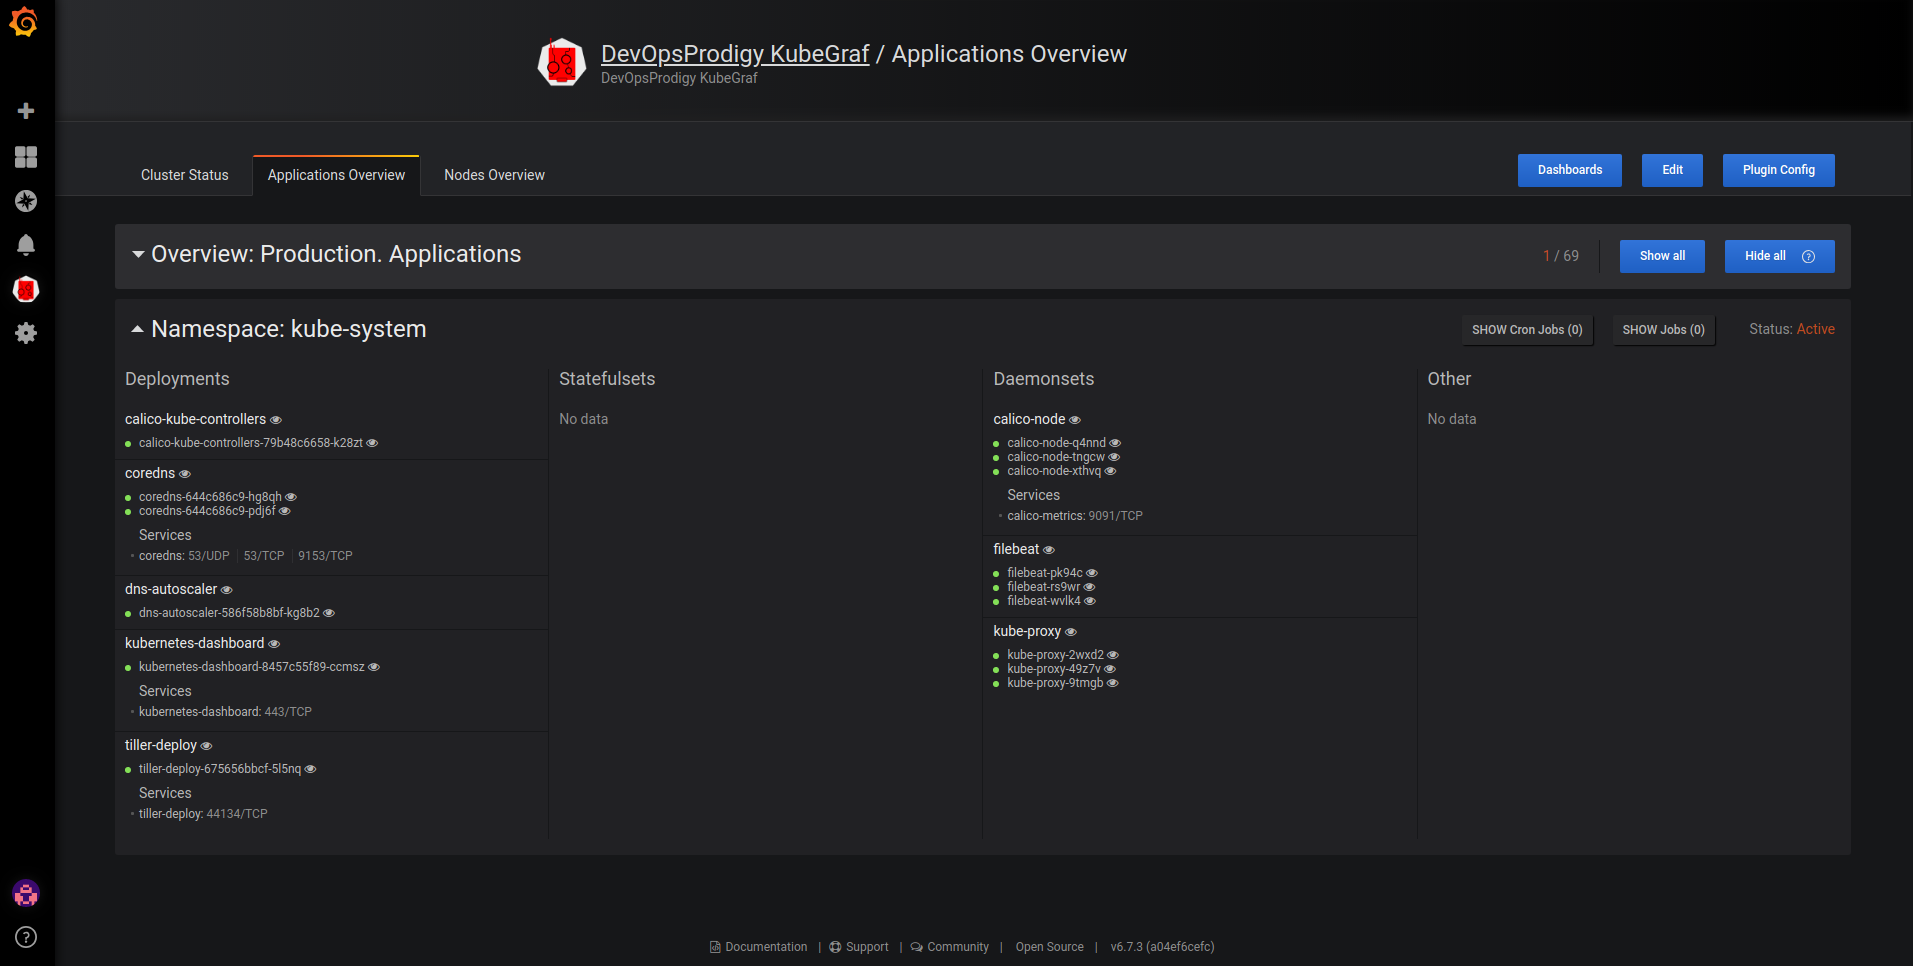The width and height of the screenshot is (1913, 966).
Task: Click the 1 / 69 namespace counter
Action: tap(1561, 256)
